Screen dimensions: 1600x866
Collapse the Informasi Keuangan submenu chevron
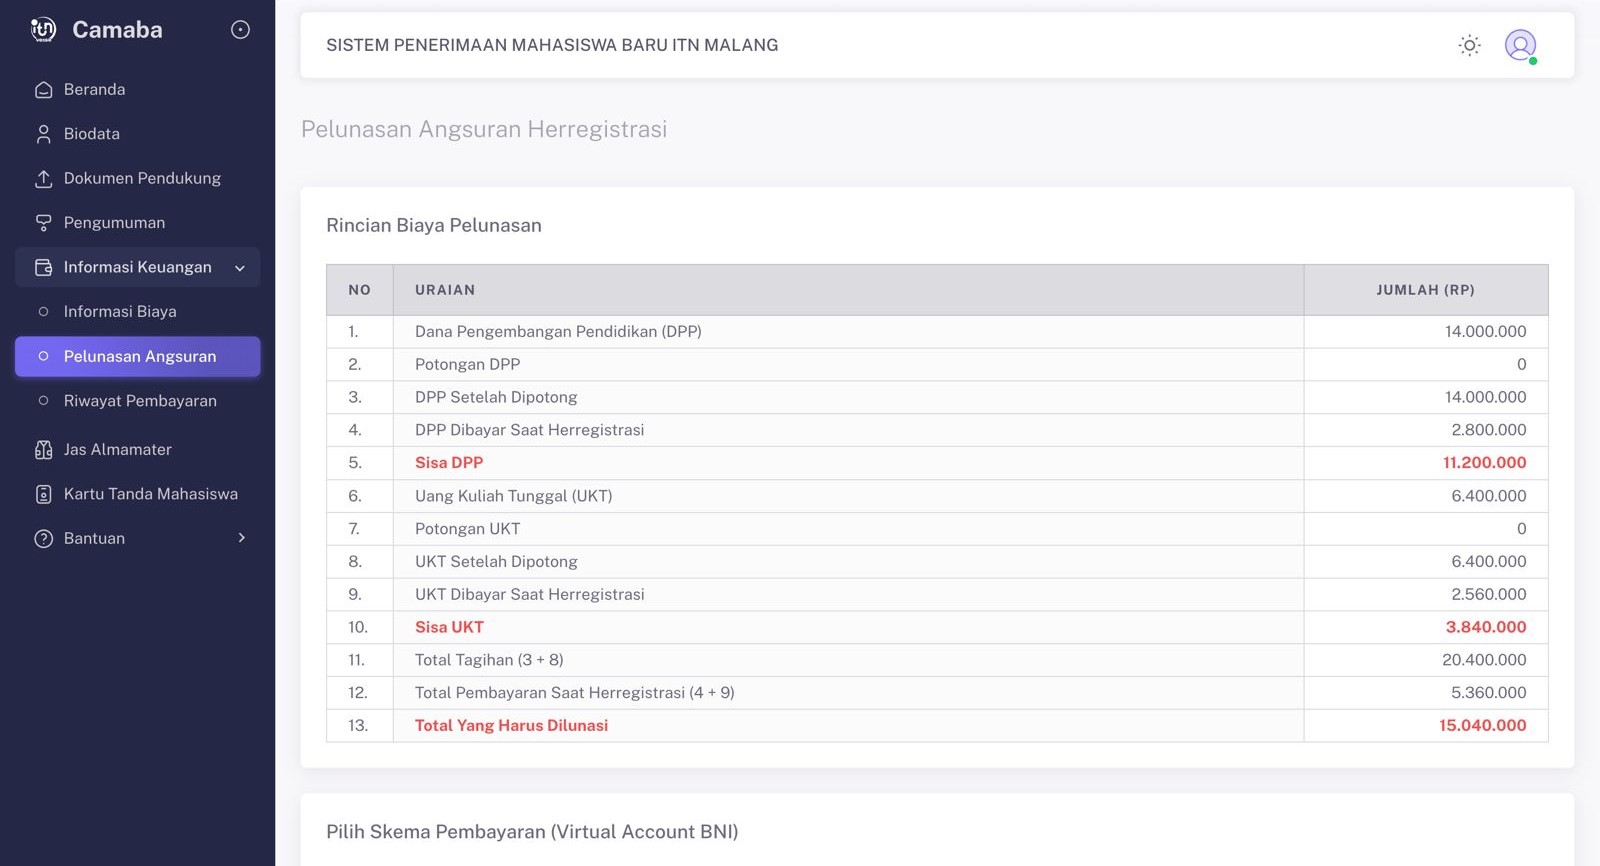tap(240, 268)
